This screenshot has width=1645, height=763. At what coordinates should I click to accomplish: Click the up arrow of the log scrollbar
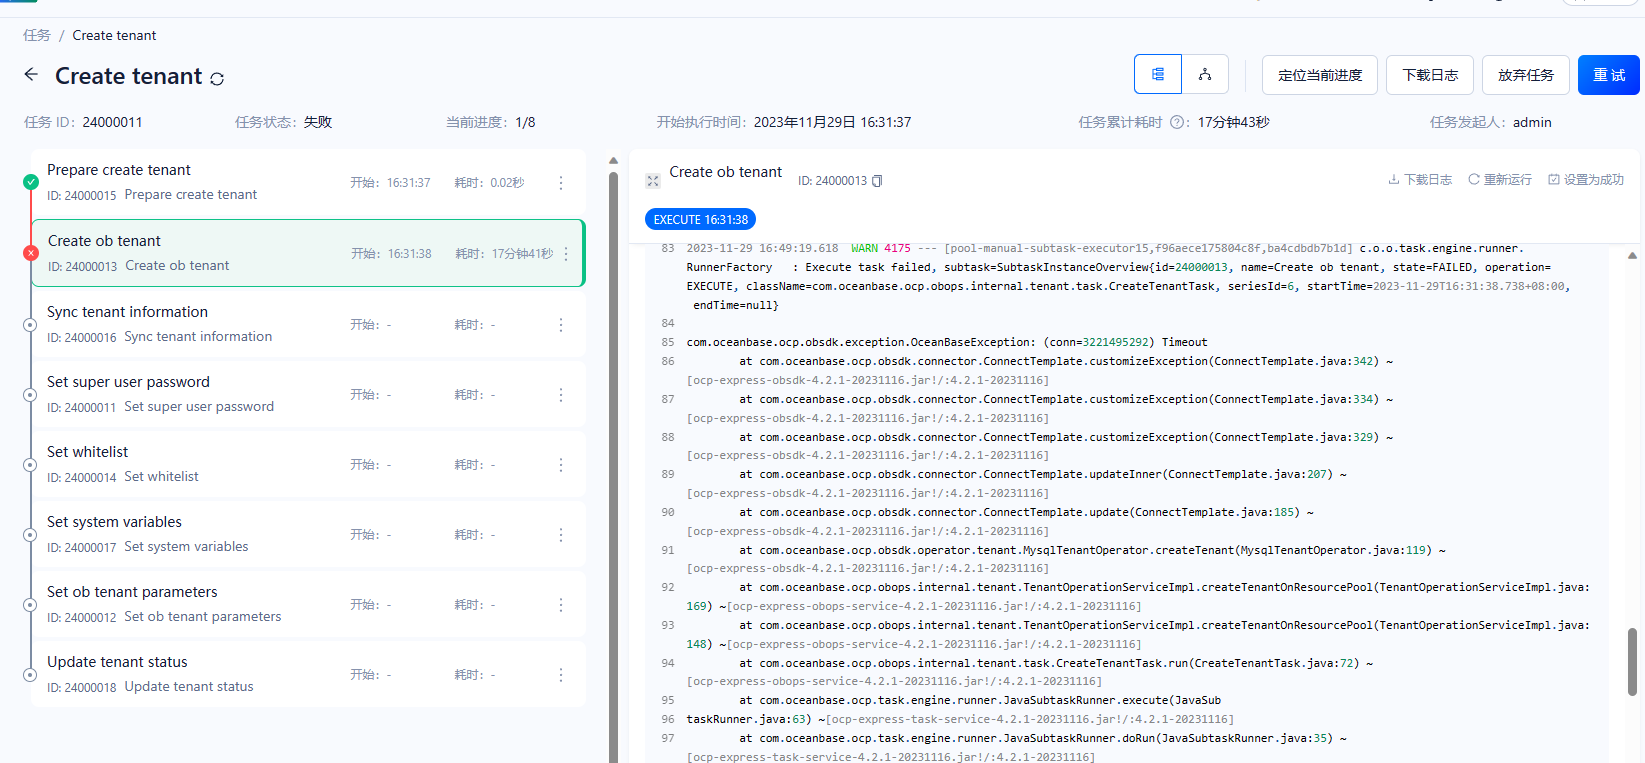1632,255
